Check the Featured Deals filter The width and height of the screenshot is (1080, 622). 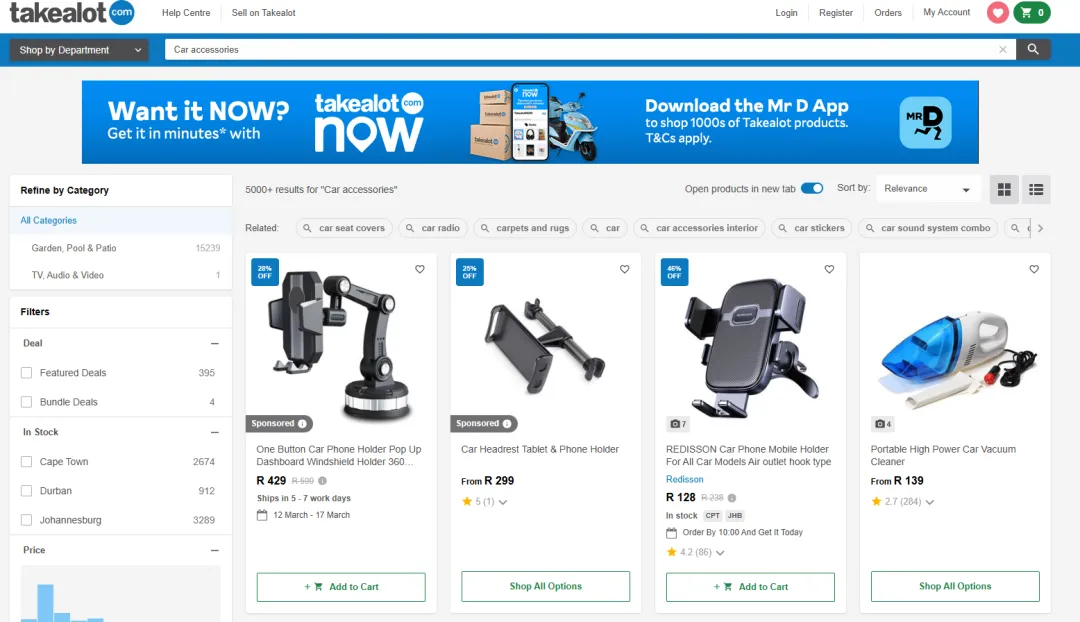[x=26, y=373]
